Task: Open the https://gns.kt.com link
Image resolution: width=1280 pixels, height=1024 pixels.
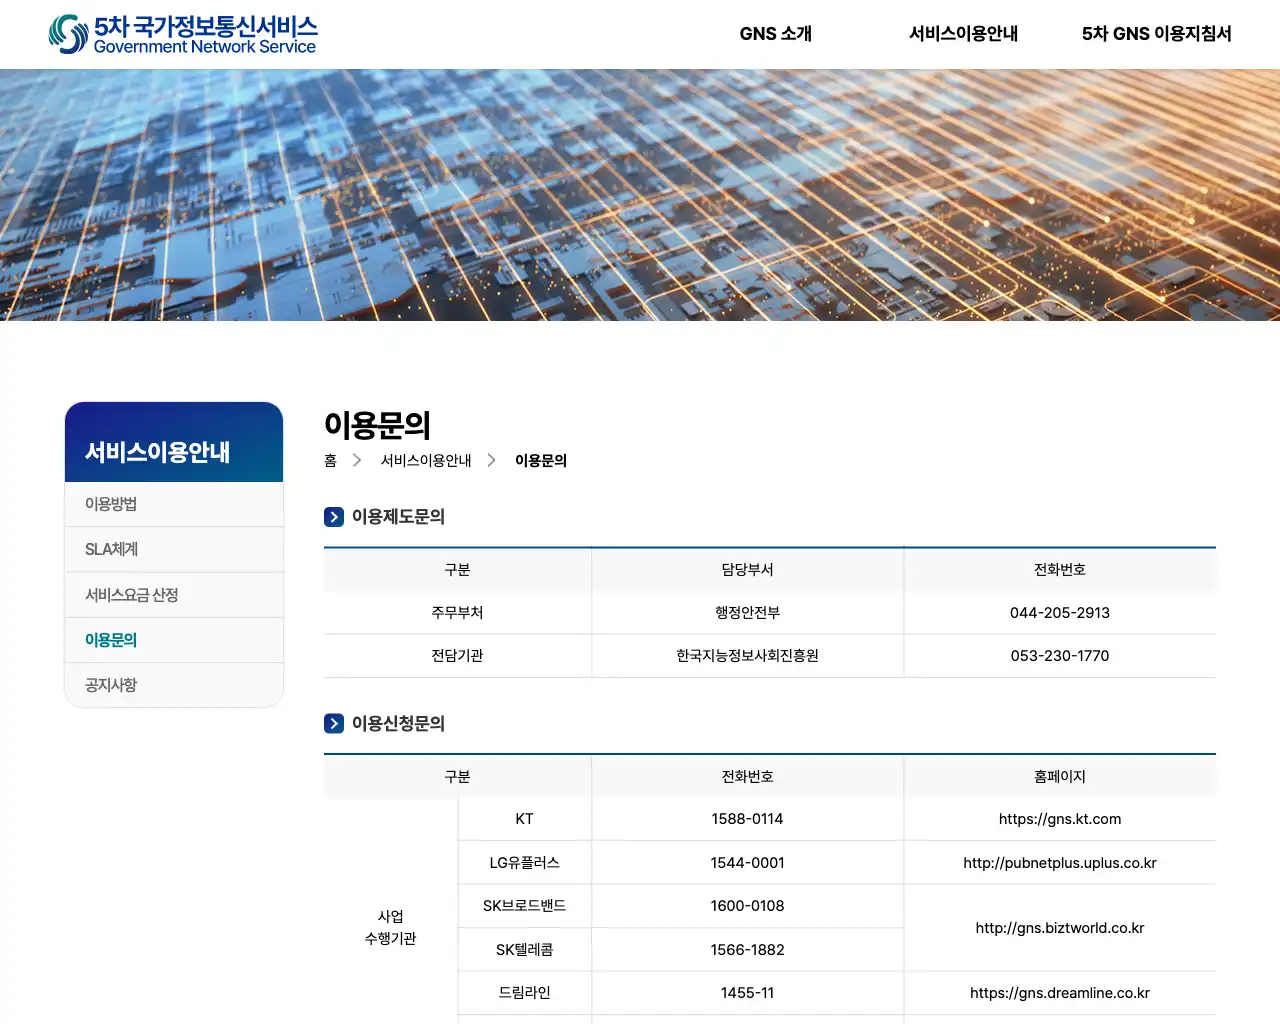Action: click(x=1060, y=818)
